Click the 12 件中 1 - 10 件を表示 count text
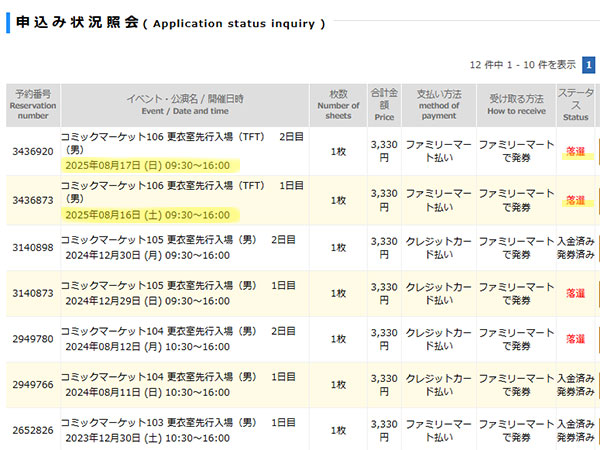This screenshot has width=600, height=450. (x=522, y=65)
